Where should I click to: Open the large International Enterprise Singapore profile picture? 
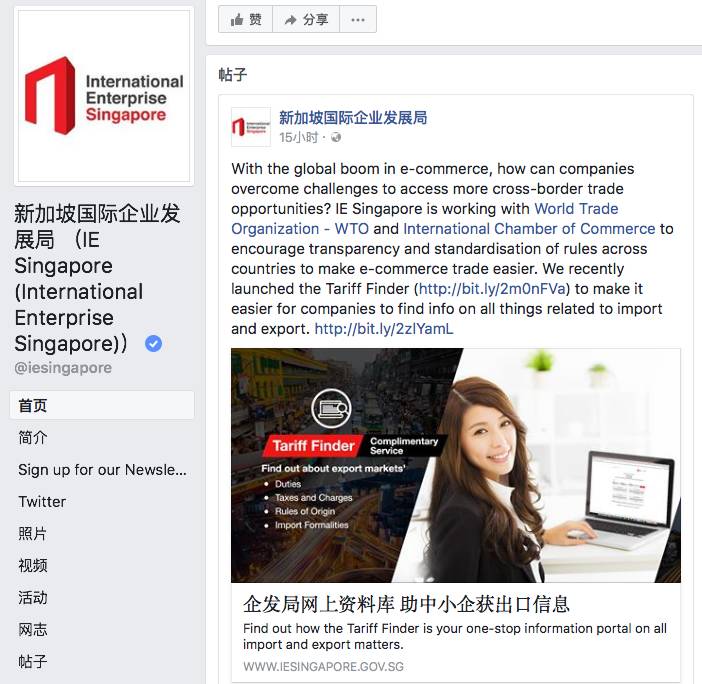tap(104, 96)
